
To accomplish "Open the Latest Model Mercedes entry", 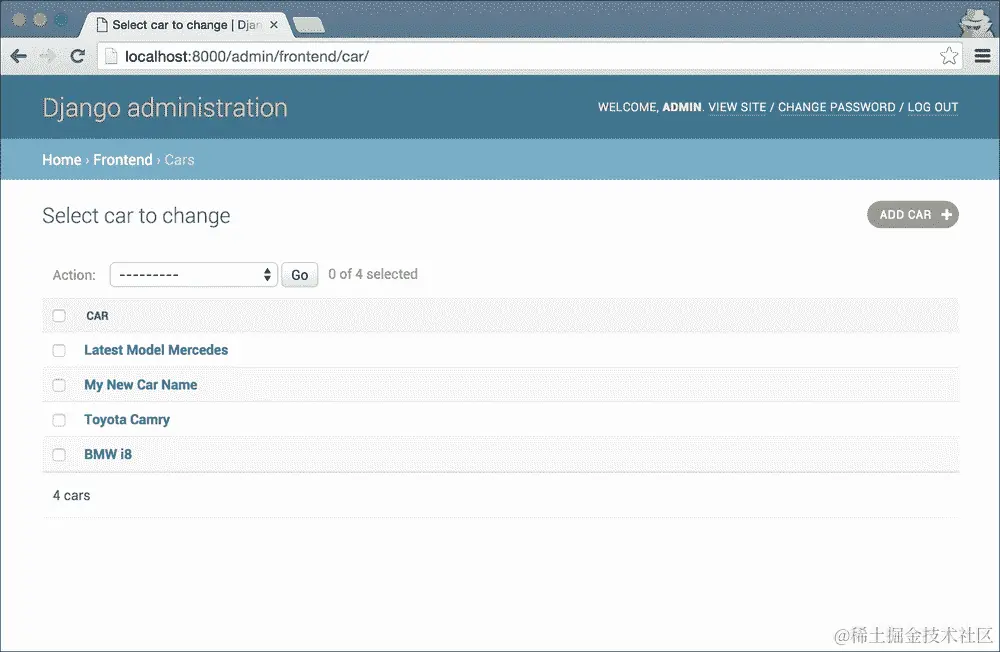I will point(156,350).
